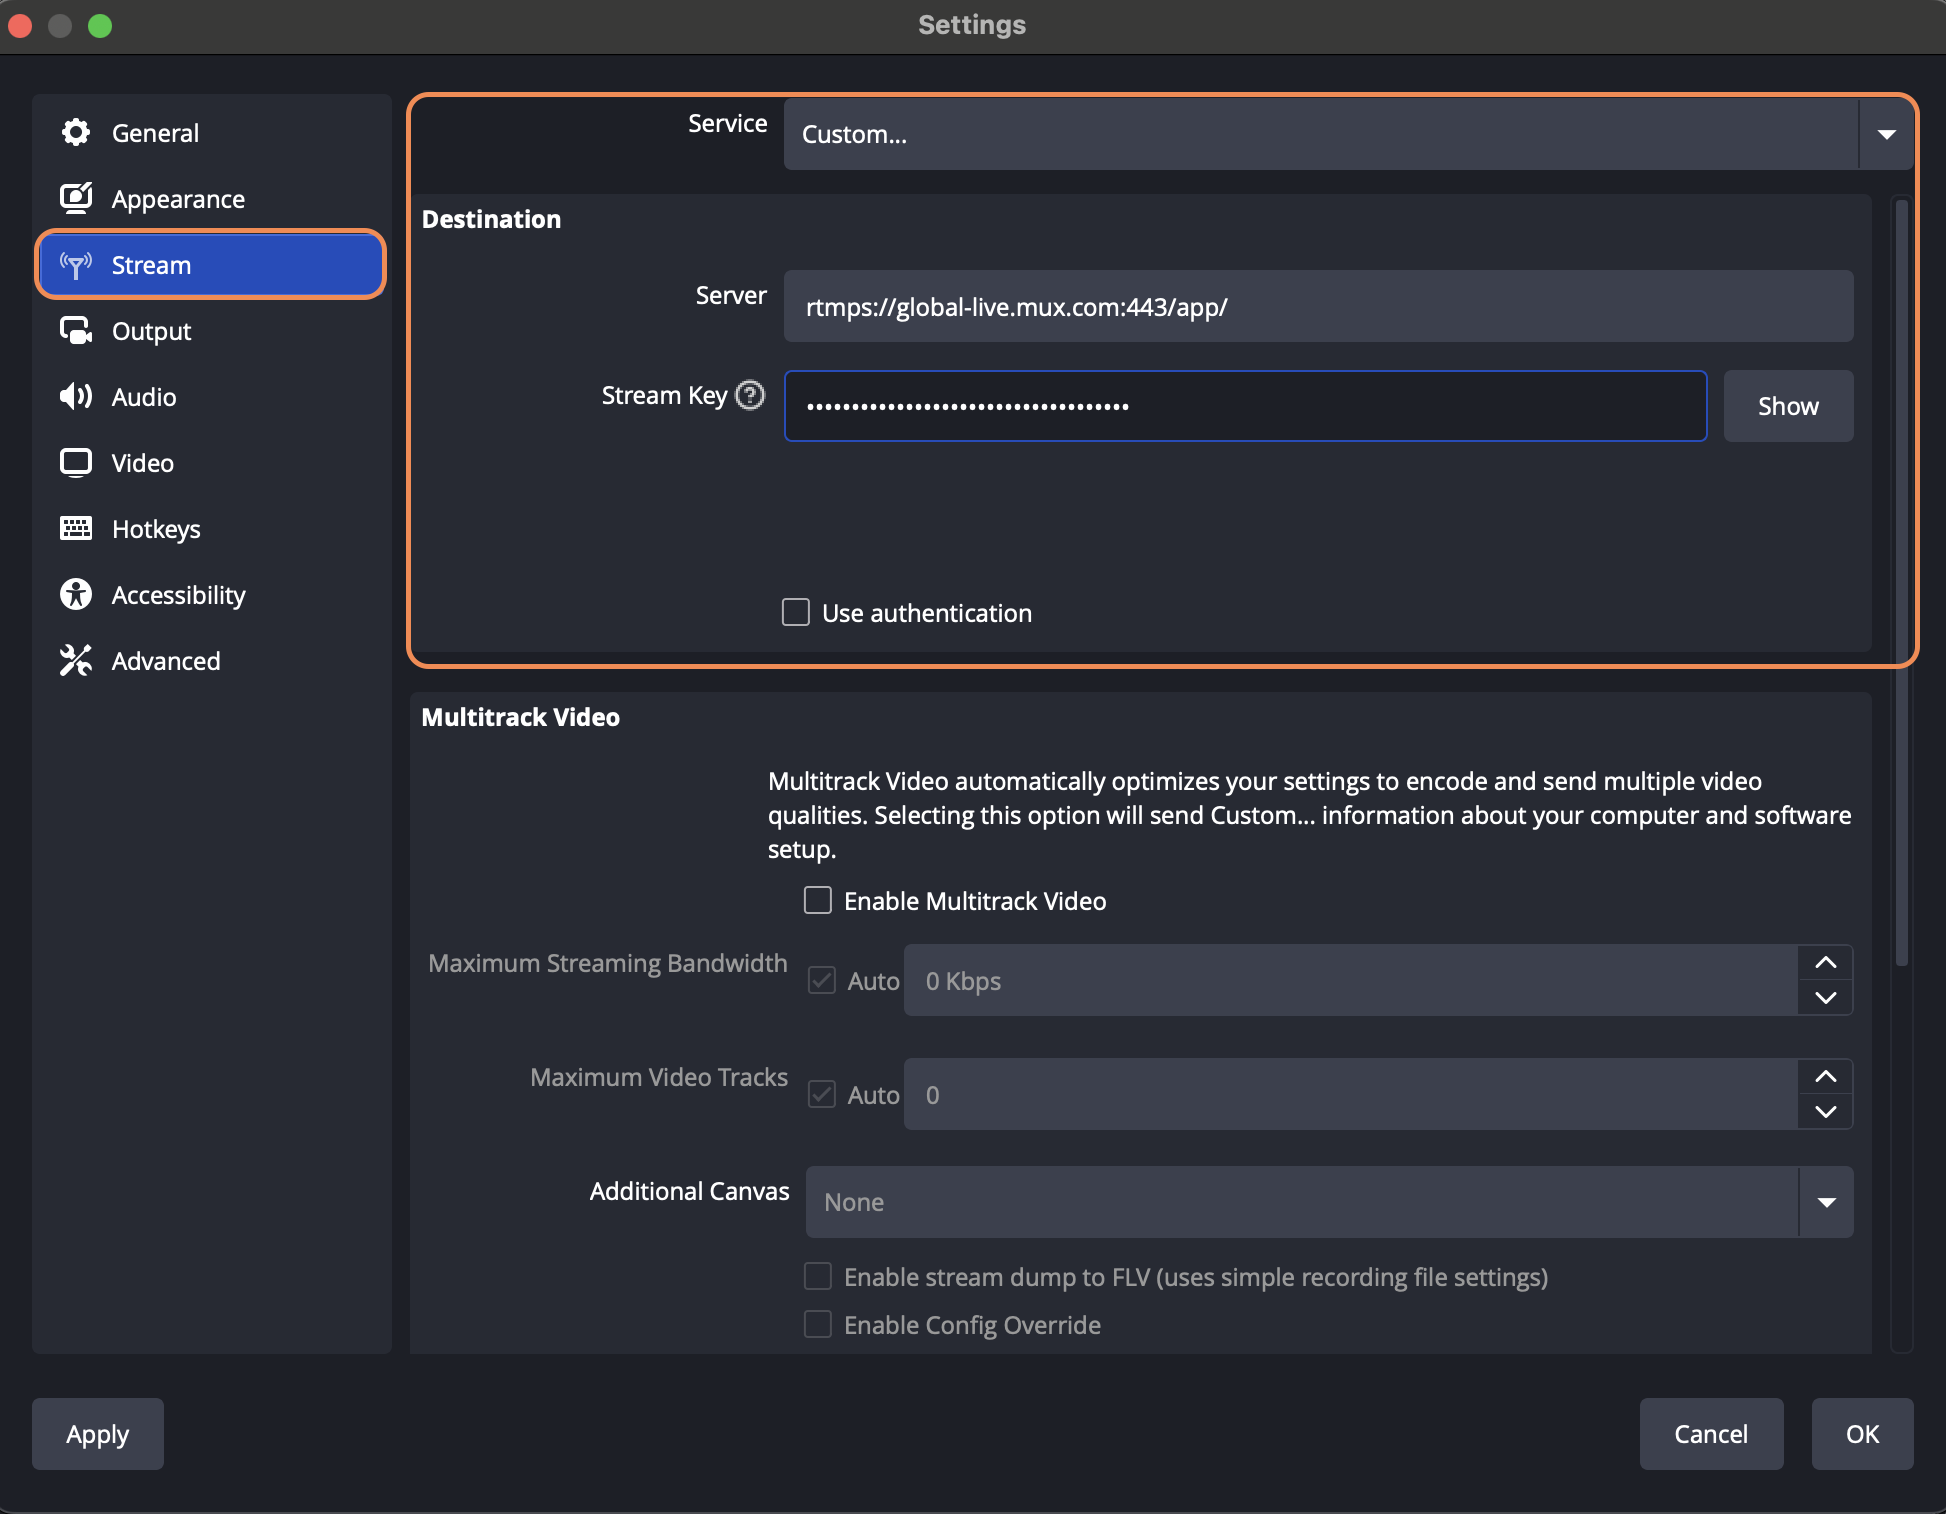Click the Appearance monitor icon
1946x1514 pixels.
(76, 198)
